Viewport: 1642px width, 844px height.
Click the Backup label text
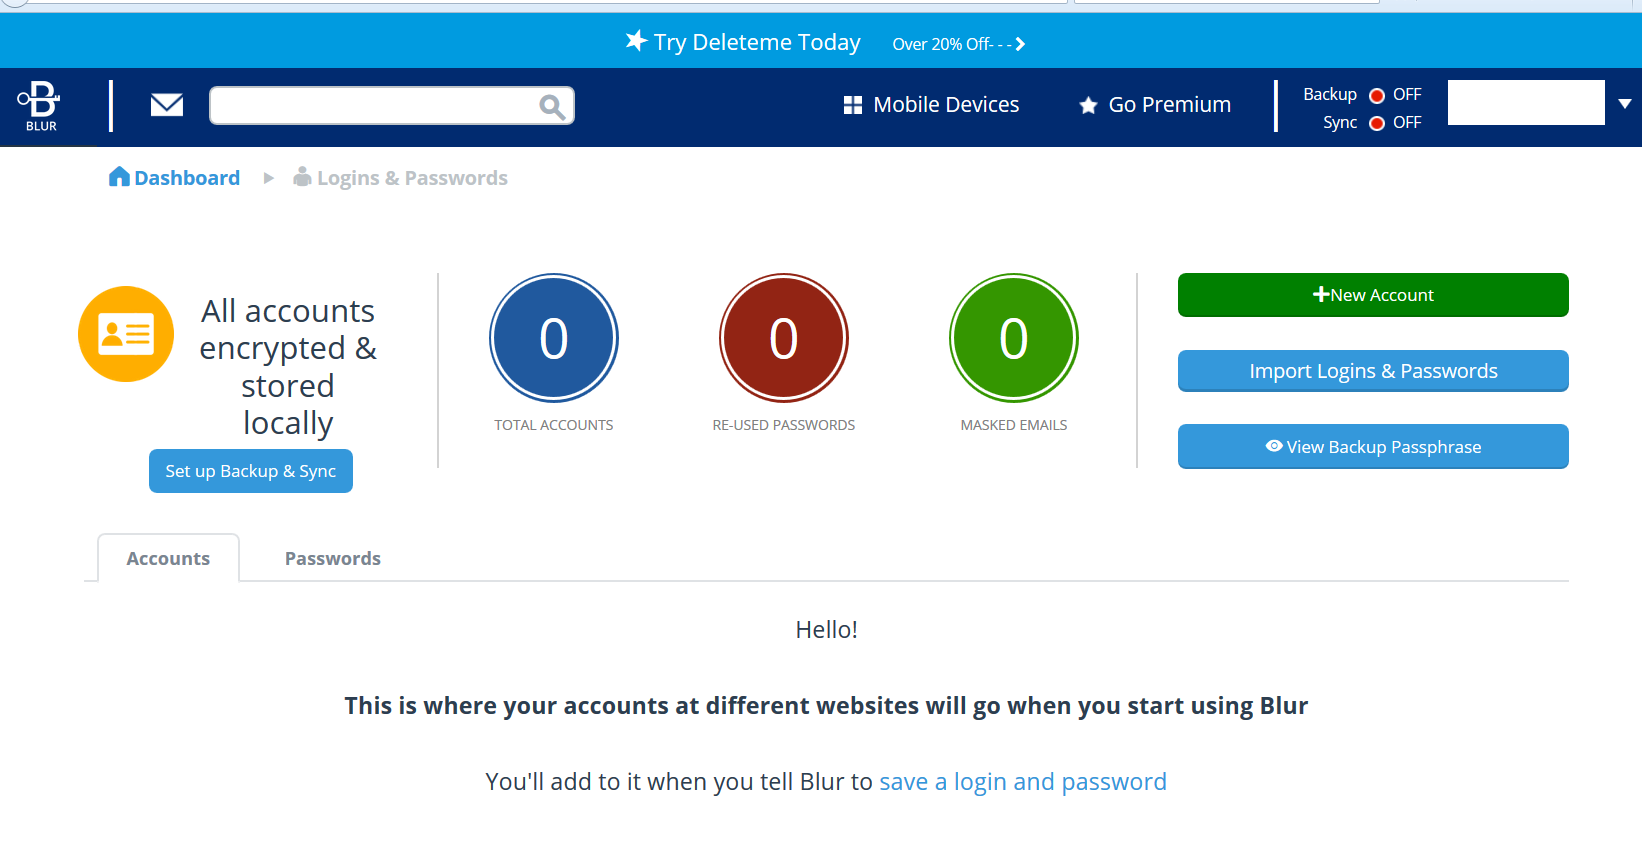[1330, 94]
